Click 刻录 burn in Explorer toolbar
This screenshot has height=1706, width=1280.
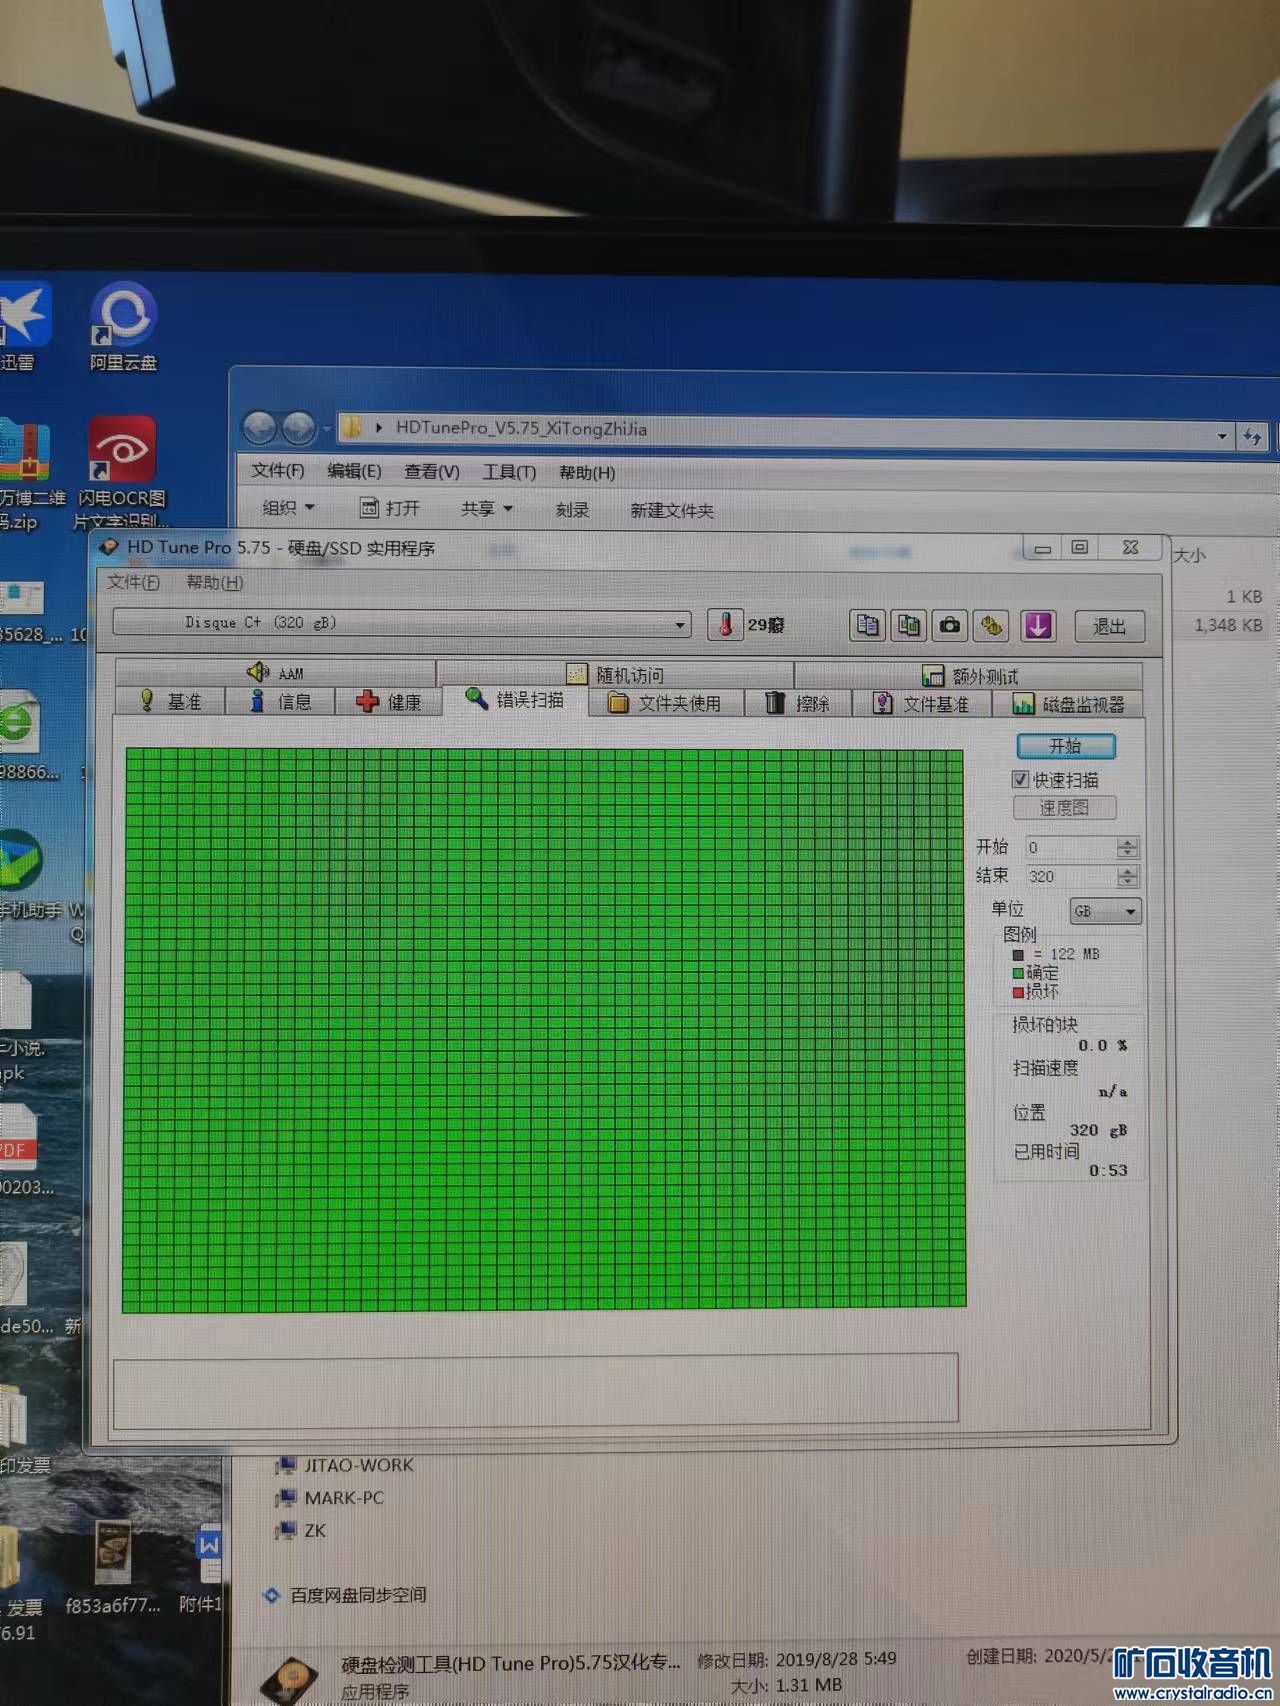(x=572, y=510)
